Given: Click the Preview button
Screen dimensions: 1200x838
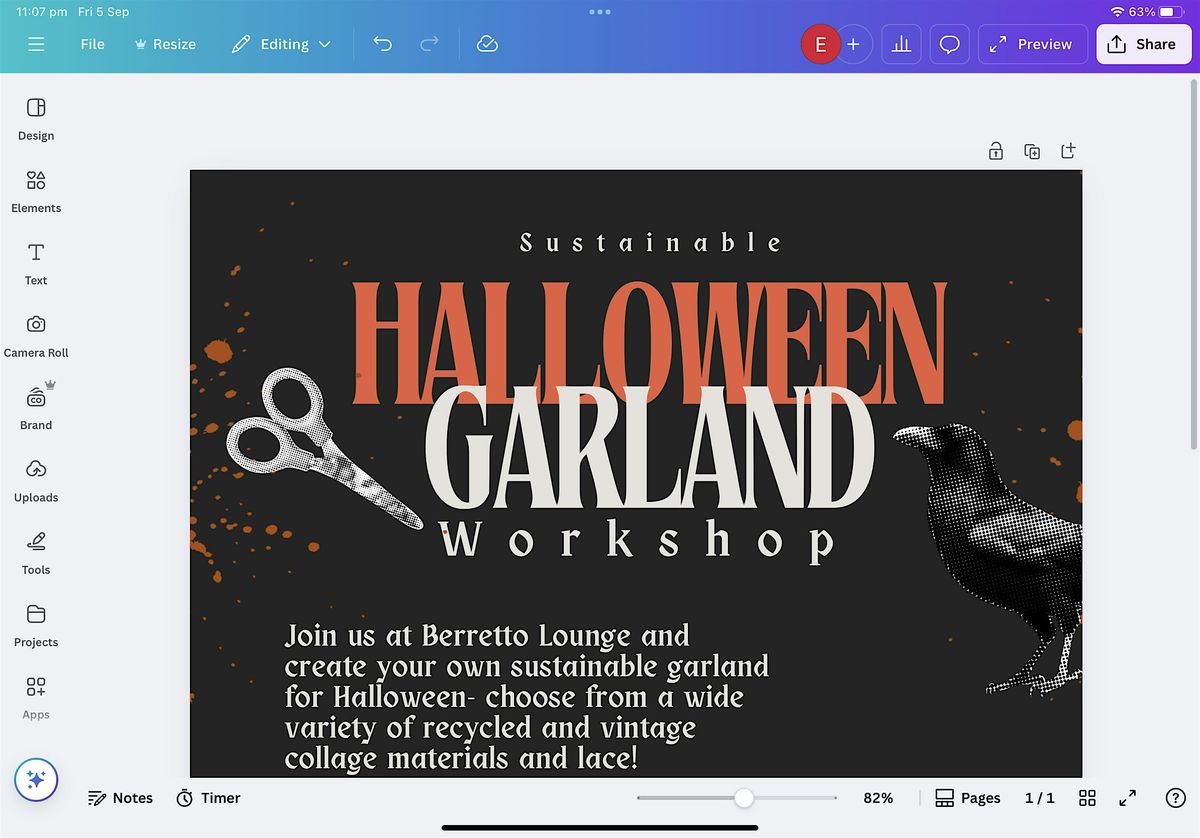Looking at the screenshot, I should [x=1032, y=44].
